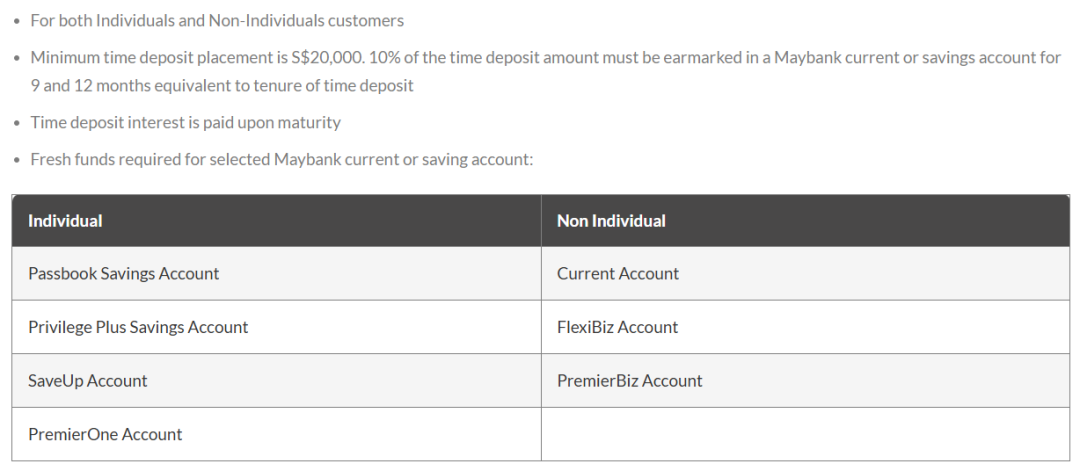Select Passbook Savings Account cell
The width and height of the screenshot is (1080, 471).
124,274
